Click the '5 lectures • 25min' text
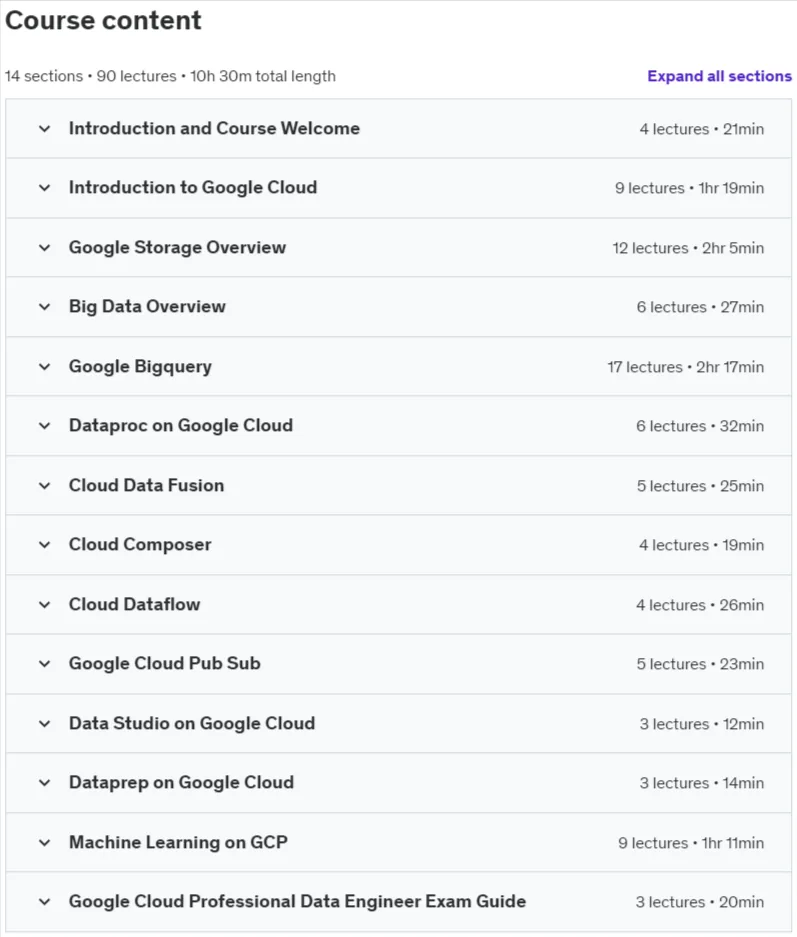 700,486
